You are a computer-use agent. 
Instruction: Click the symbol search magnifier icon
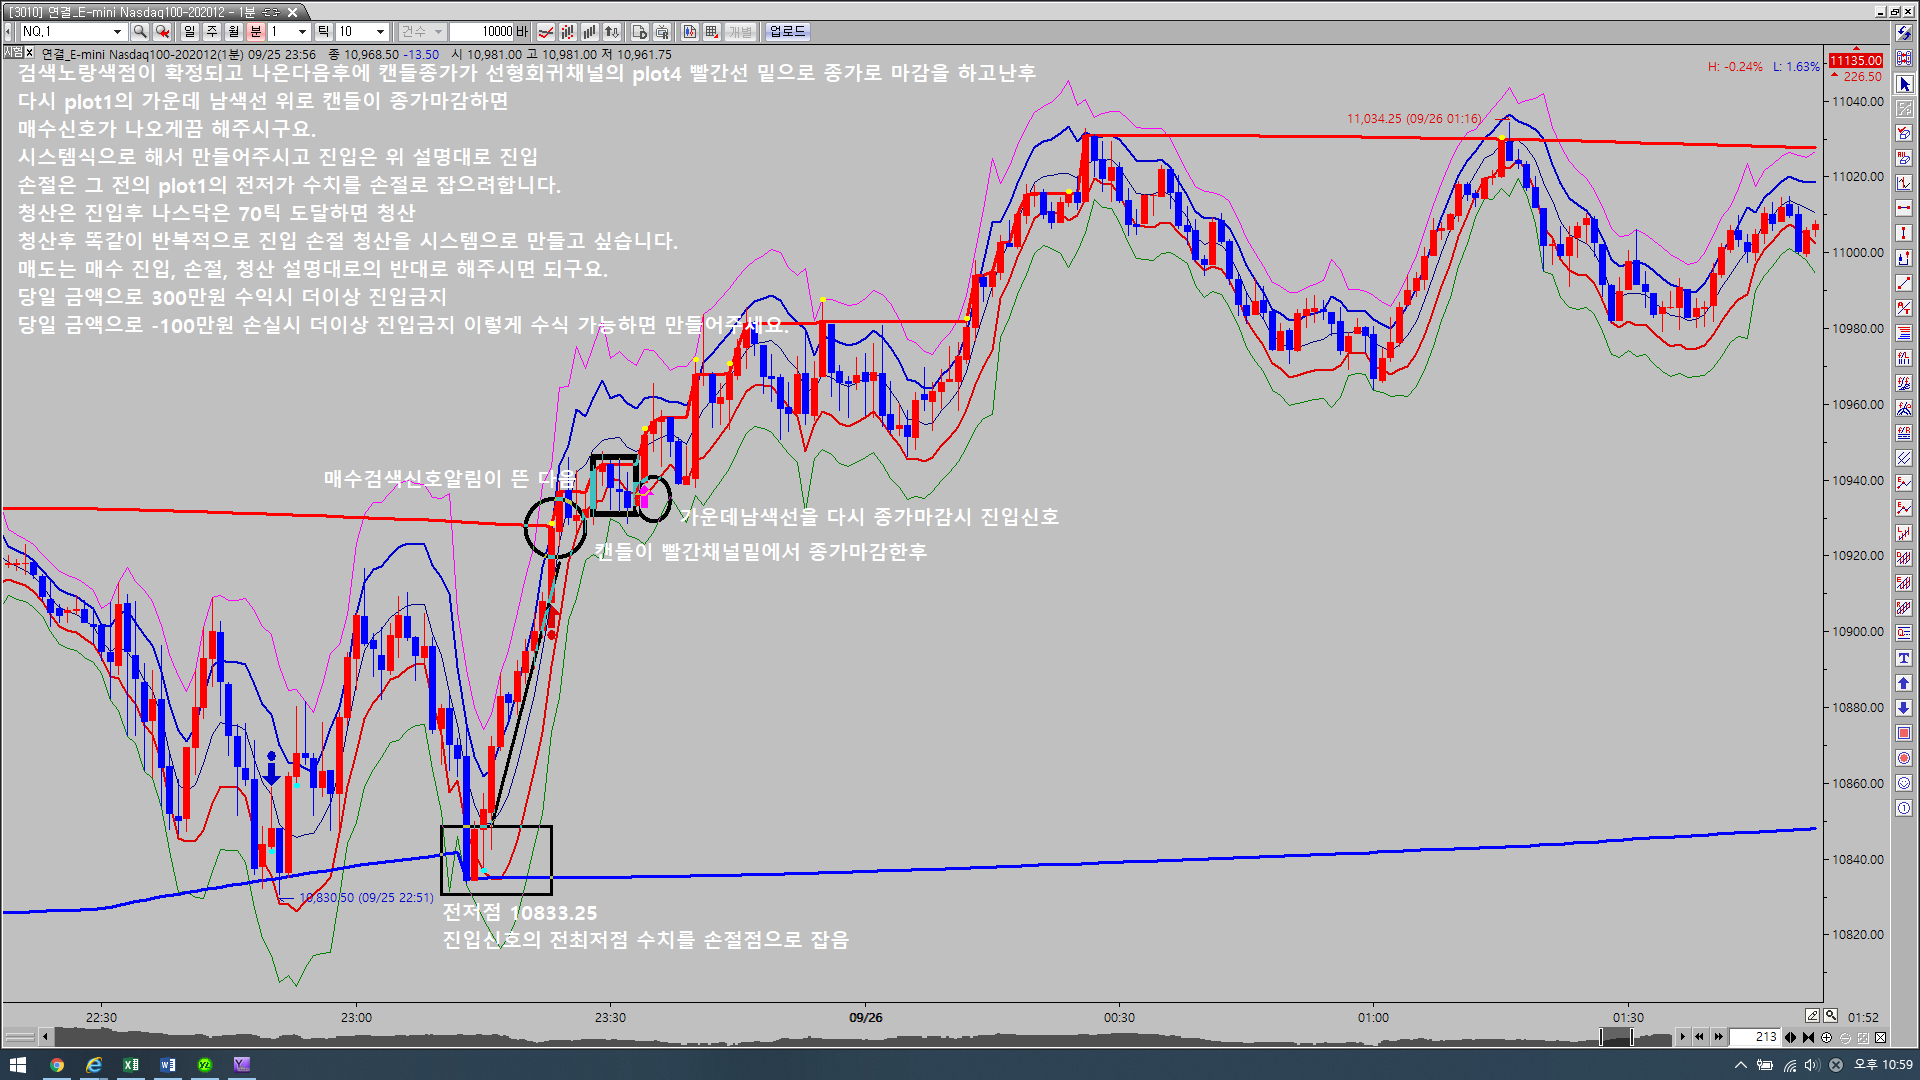point(140,32)
